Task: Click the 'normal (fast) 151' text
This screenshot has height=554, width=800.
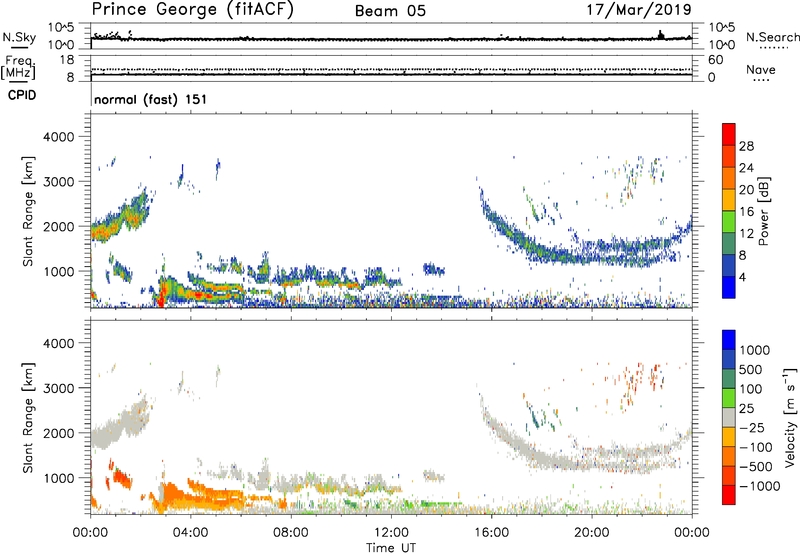Action: 151,99
